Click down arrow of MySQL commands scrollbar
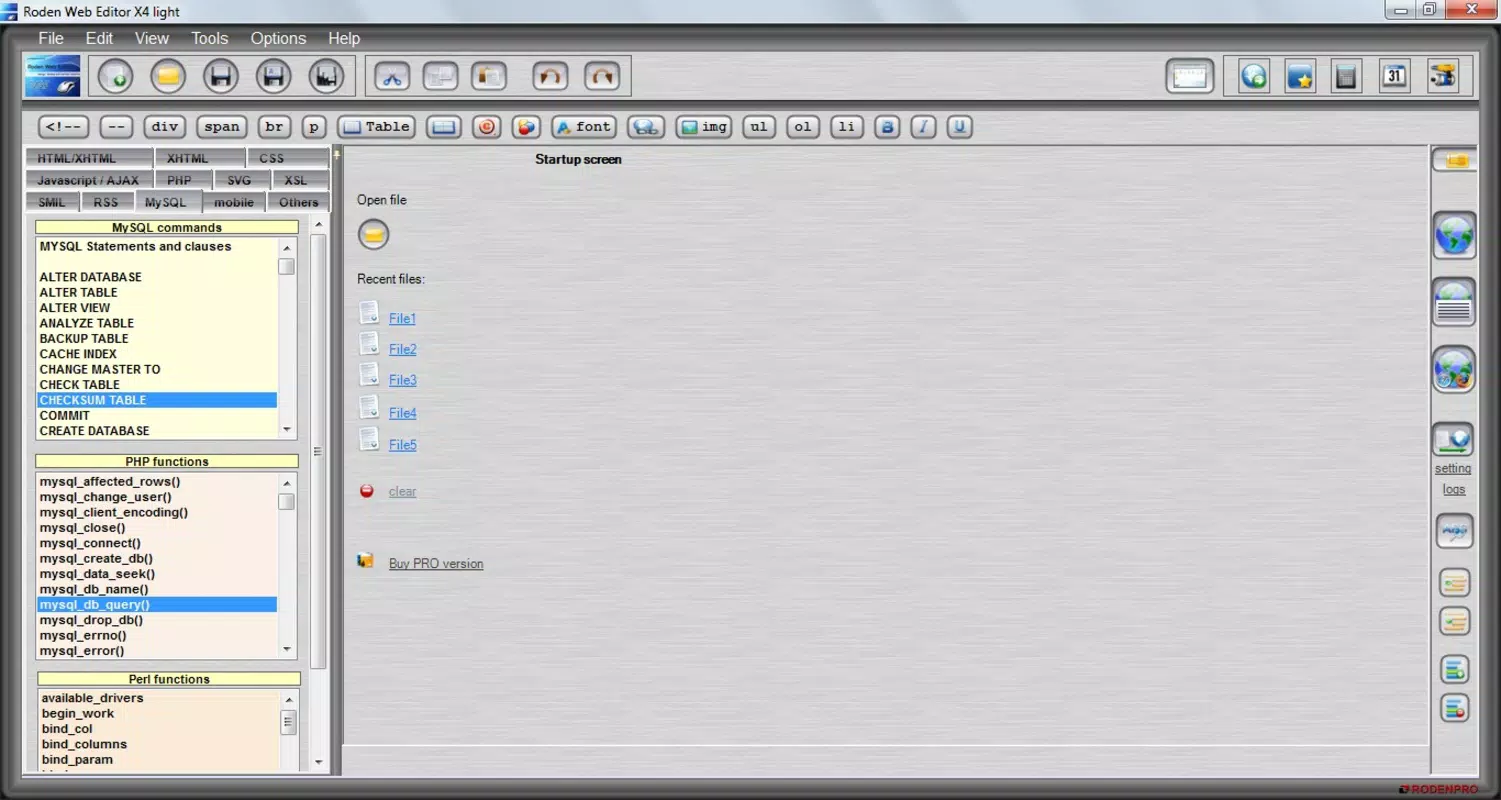The height and width of the screenshot is (800, 1501). 287,430
